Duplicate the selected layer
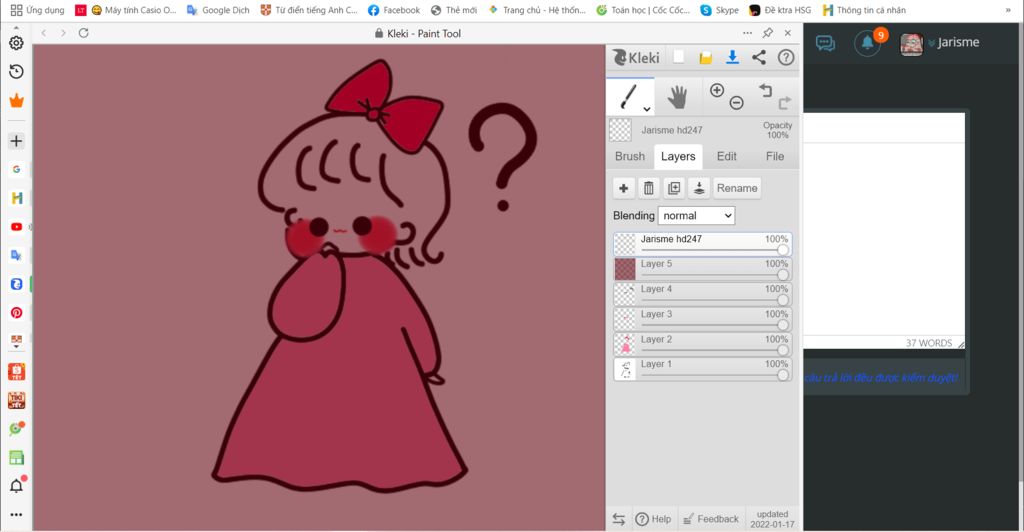 (674, 188)
